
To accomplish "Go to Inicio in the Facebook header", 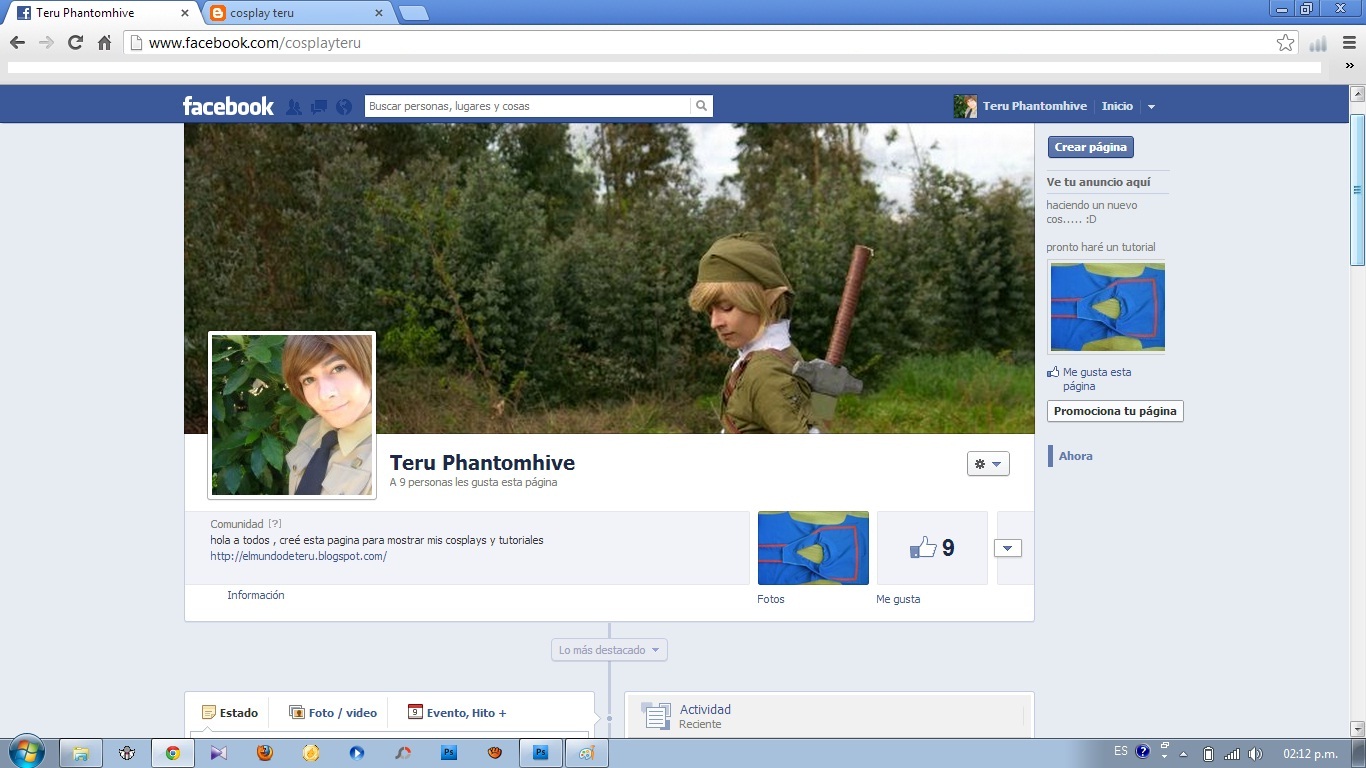I will tap(1117, 106).
